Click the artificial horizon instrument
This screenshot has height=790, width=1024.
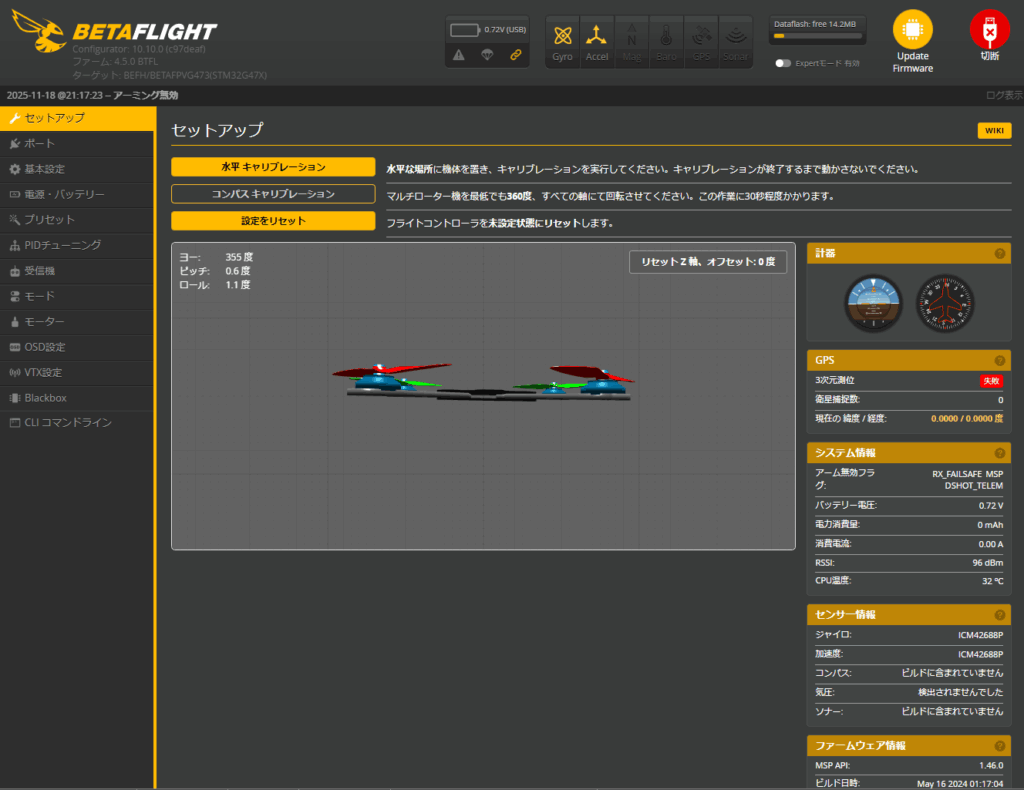[x=873, y=303]
